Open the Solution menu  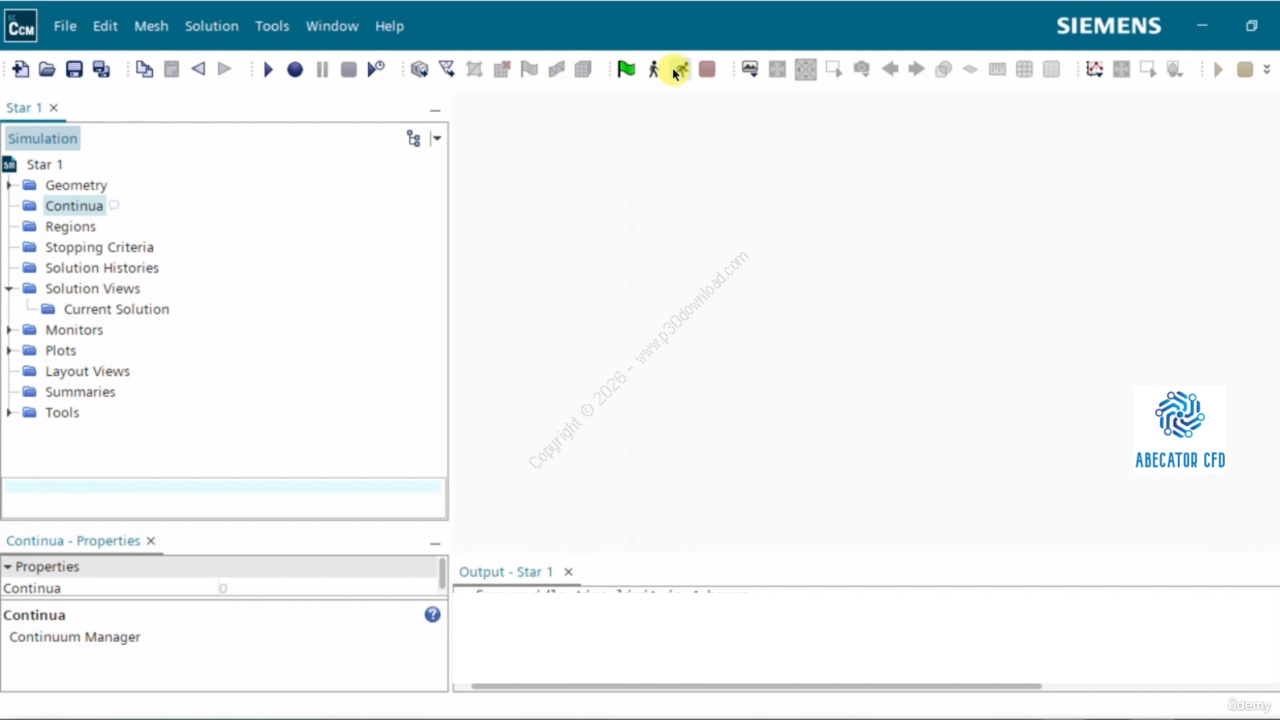click(x=211, y=26)
